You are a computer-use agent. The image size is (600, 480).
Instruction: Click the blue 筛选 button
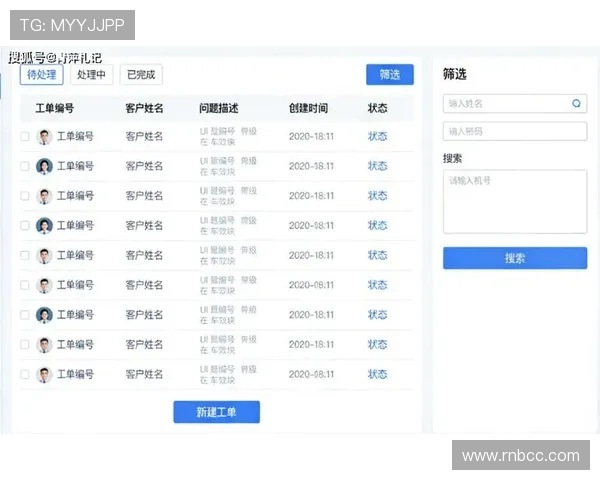pos(390,75)
